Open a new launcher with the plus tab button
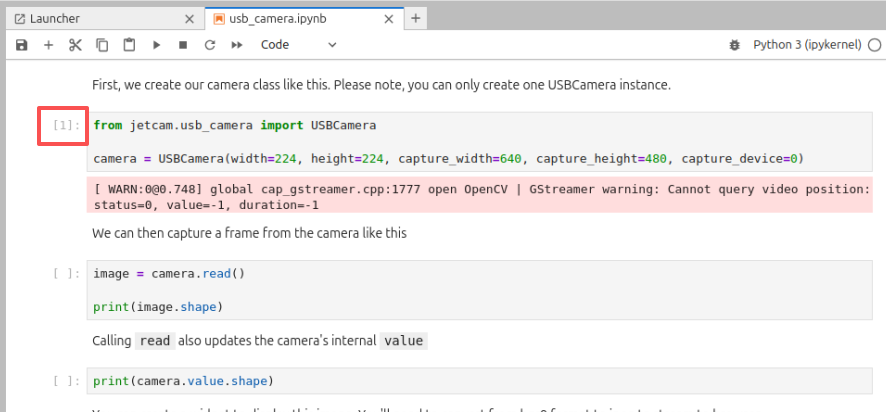Image resolution: width=886 pixels, height=412 pixels. click(x=416, y=18)
